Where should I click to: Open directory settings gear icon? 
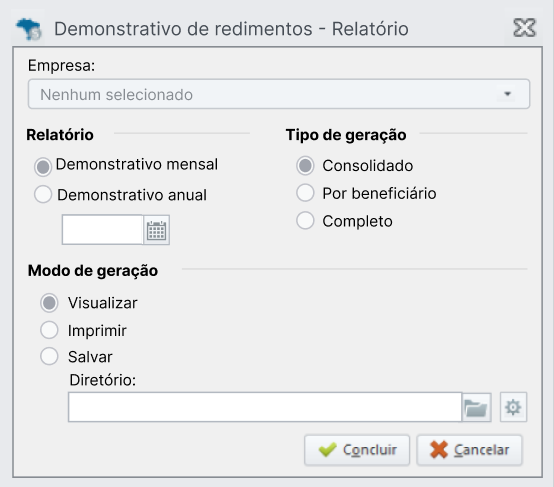tap(513, 407)
